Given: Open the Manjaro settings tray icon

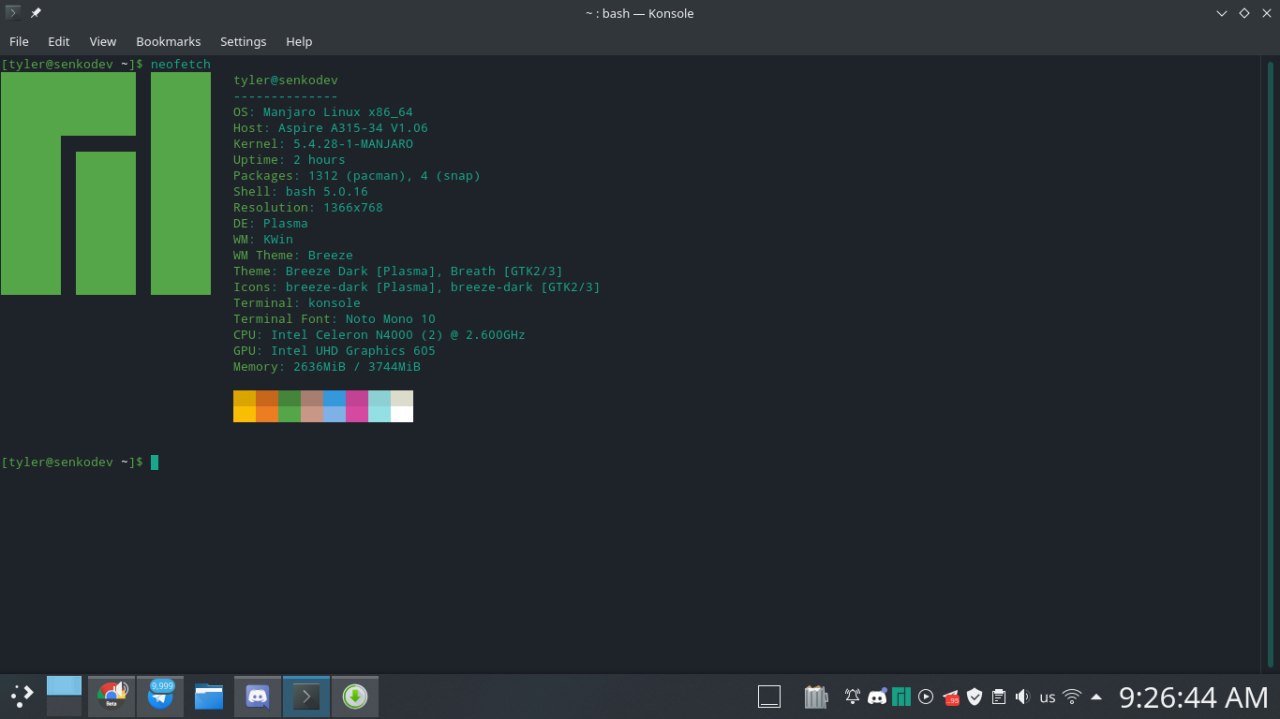Looking at the screenshot, I should coord(901,696).
